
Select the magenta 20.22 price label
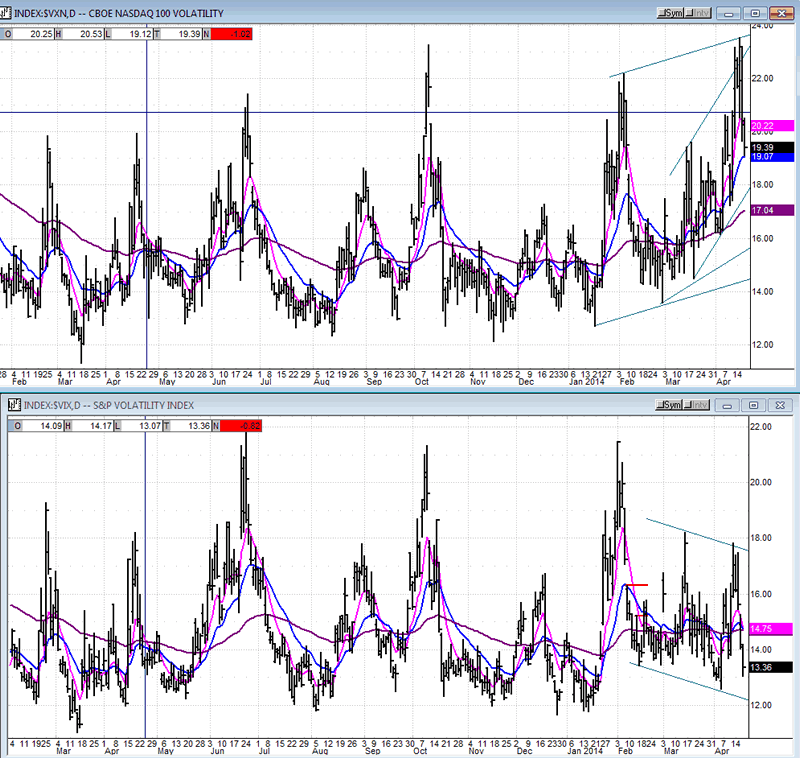coord(764,126)
